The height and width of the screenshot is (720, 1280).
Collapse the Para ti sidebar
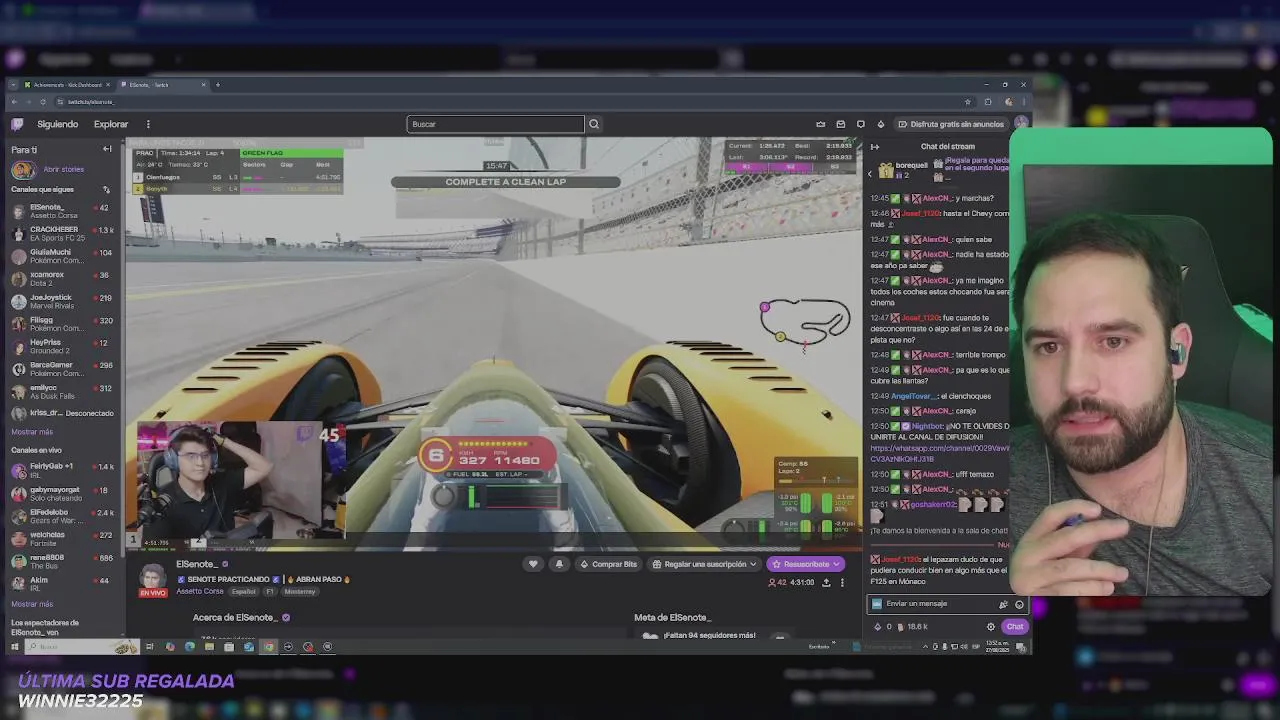[x=107, y=149]
